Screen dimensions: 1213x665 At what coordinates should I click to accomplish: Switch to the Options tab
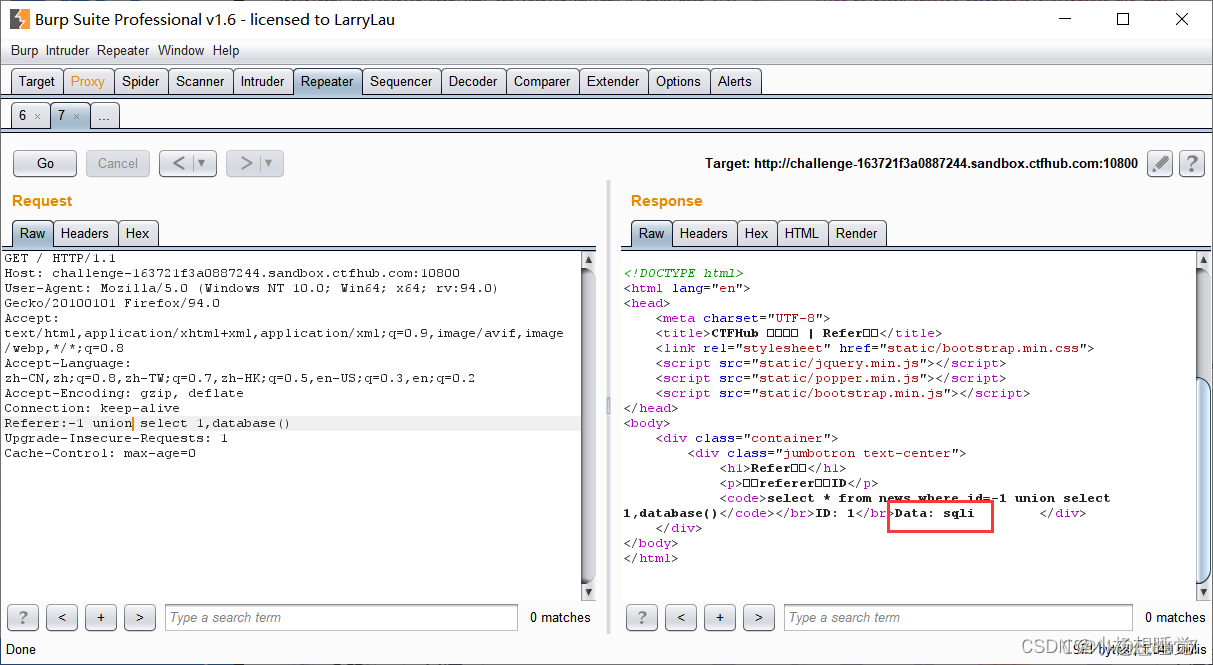click(x=678, y=81)
